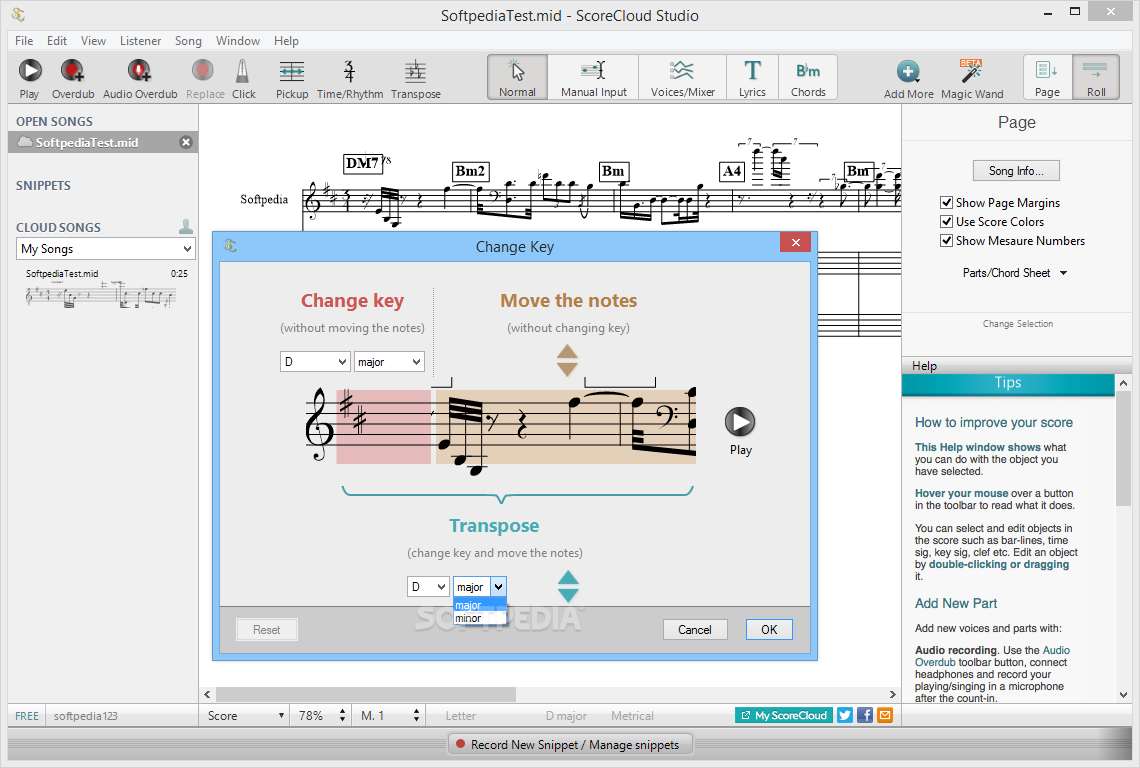Screen dimensions: 1140x768
Task: Click the Change Selection link
Action: [1017, 324]
